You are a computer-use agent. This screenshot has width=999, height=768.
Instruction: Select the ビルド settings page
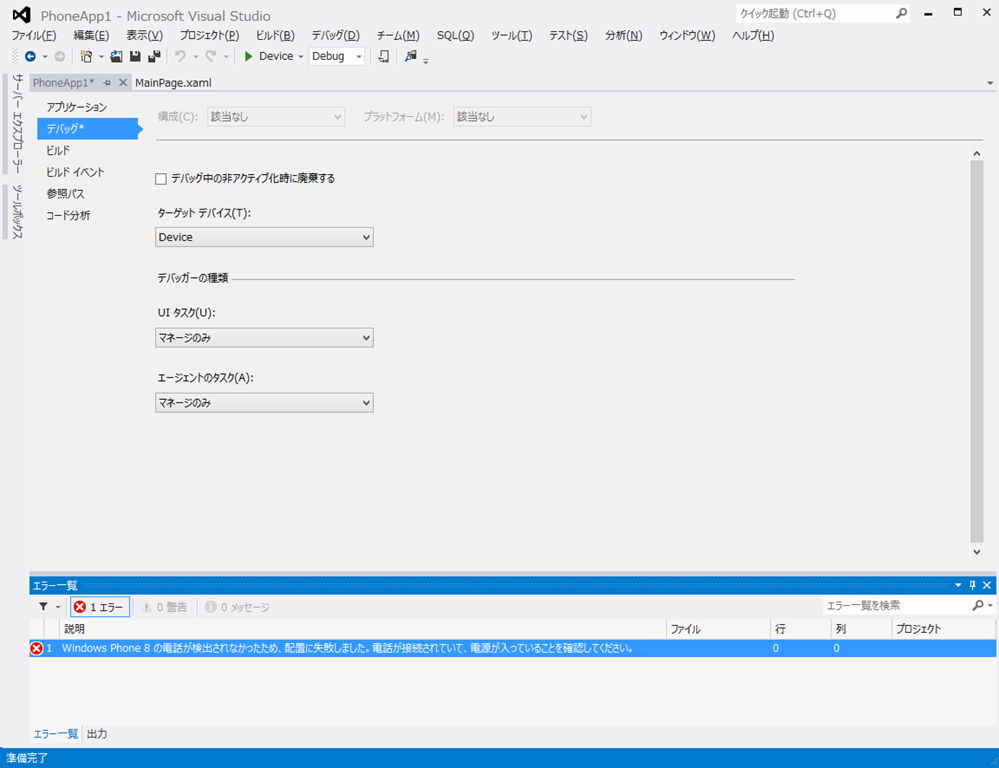click(58, 150)
